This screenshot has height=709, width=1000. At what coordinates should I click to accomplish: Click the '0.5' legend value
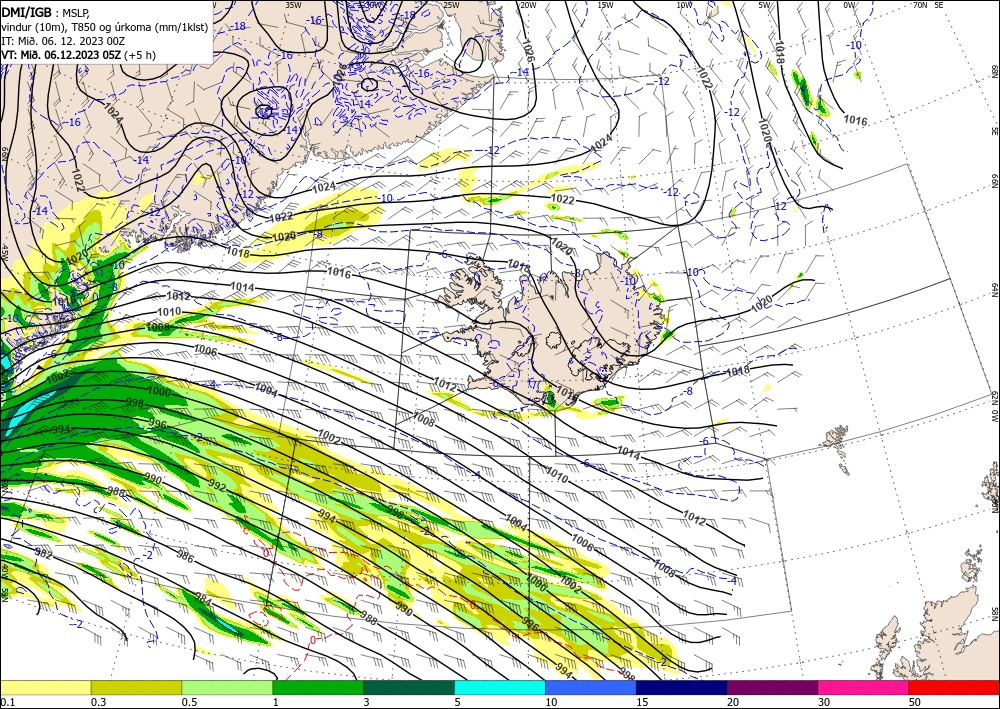coord(189,702)
